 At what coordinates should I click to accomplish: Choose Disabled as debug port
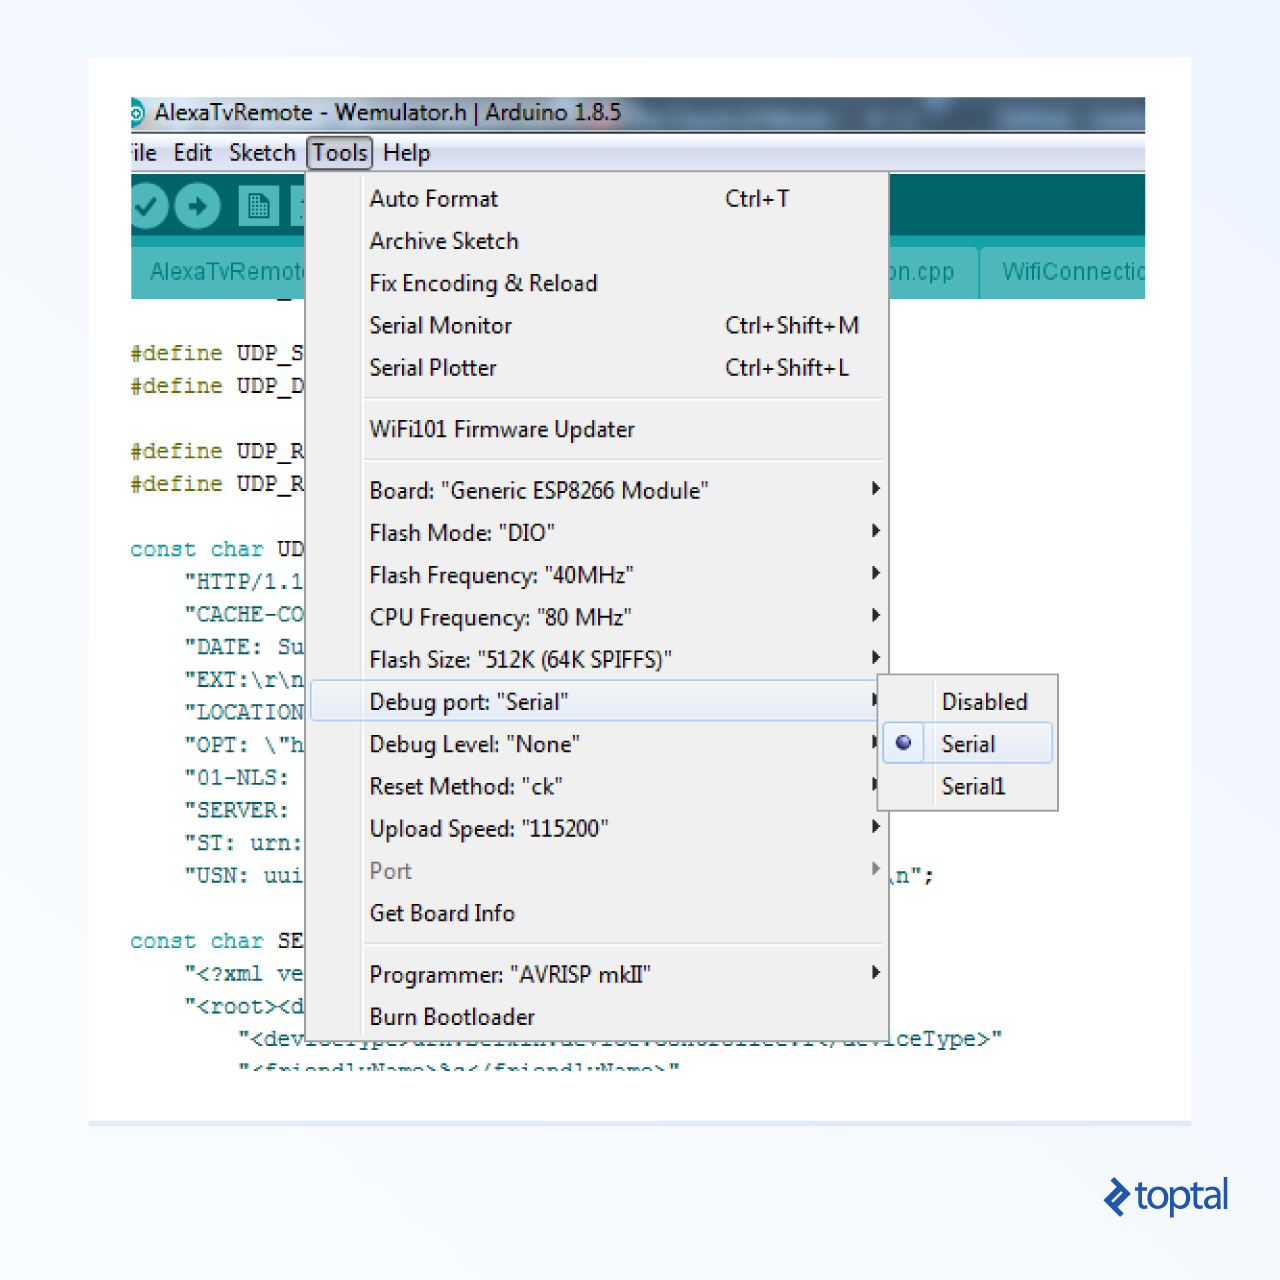984,701
